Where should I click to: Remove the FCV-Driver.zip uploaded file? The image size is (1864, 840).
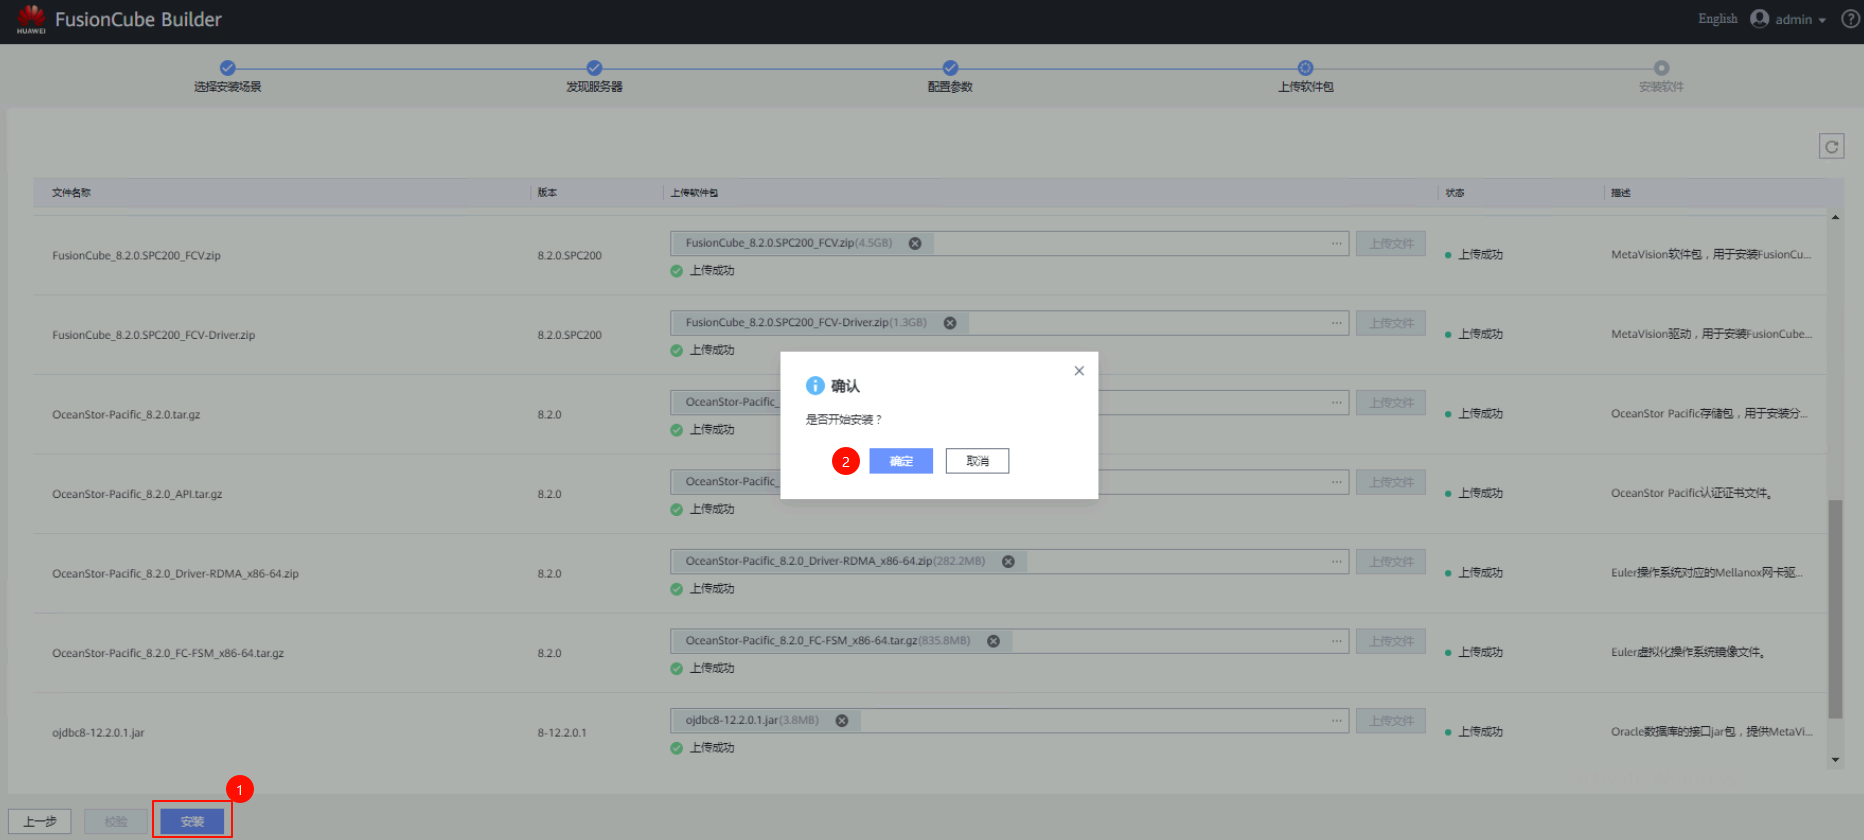click(x=950, y=323)
